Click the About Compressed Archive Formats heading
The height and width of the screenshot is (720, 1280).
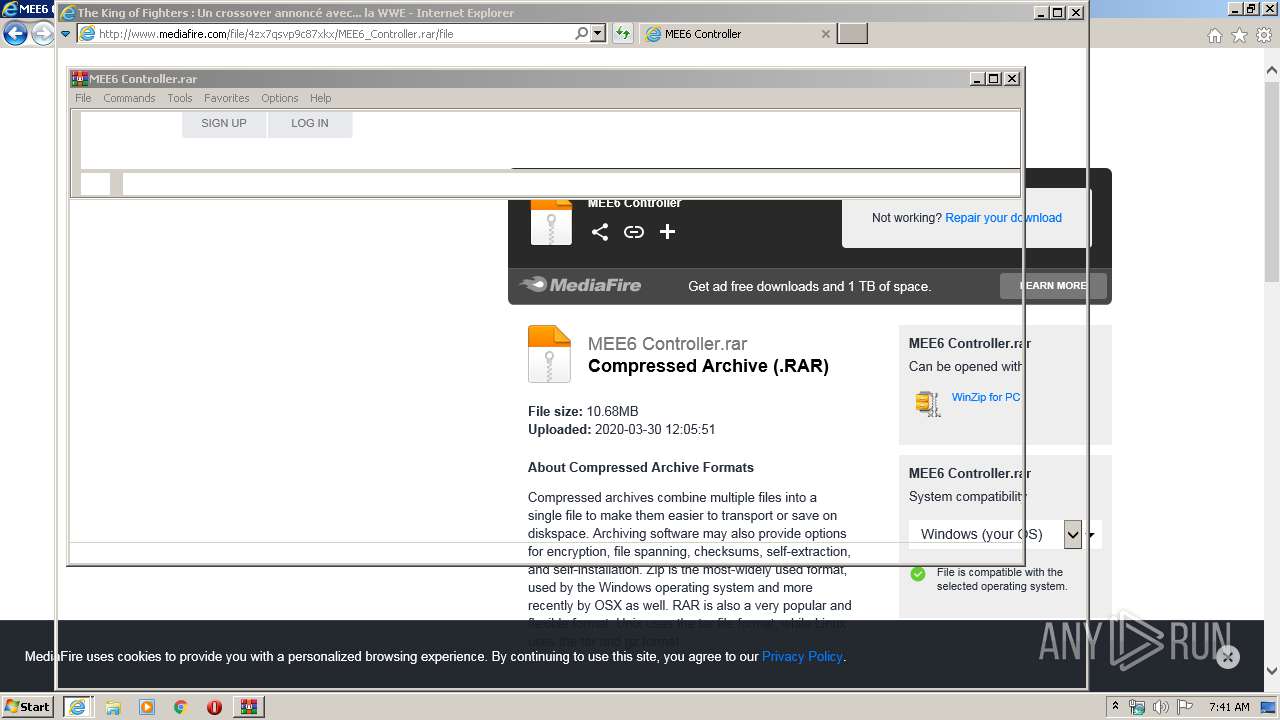click(x=641, y=467)
